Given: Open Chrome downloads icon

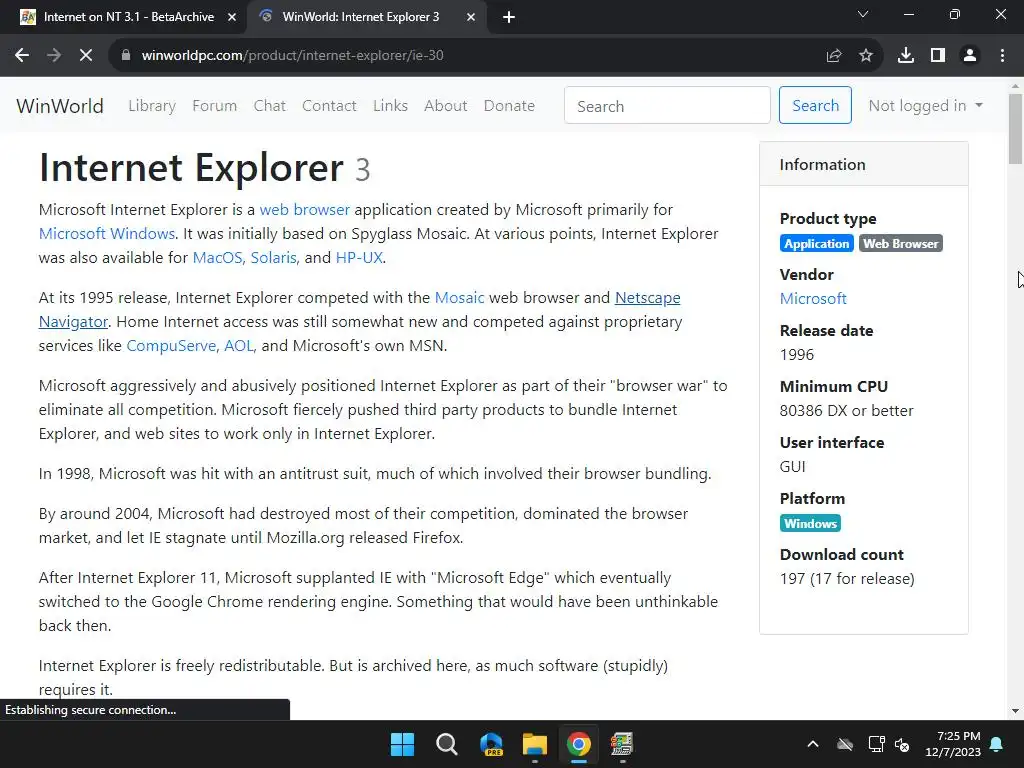Looking at the screenshot, I should point(906,56).
